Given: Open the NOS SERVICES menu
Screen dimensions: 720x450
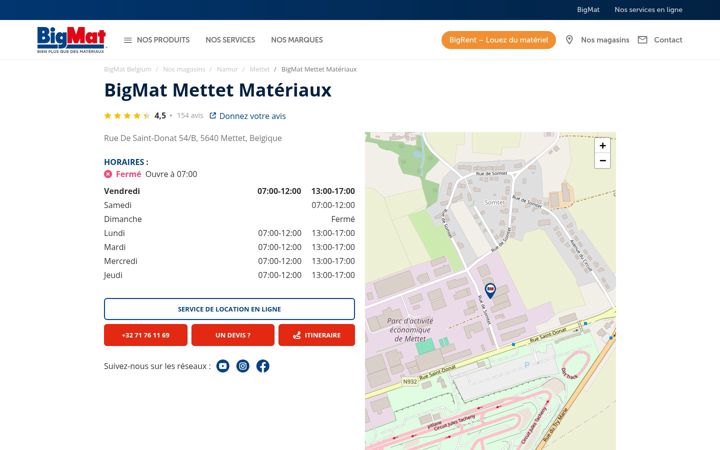Looking at the screenshot, I should [x=230, y=40].
